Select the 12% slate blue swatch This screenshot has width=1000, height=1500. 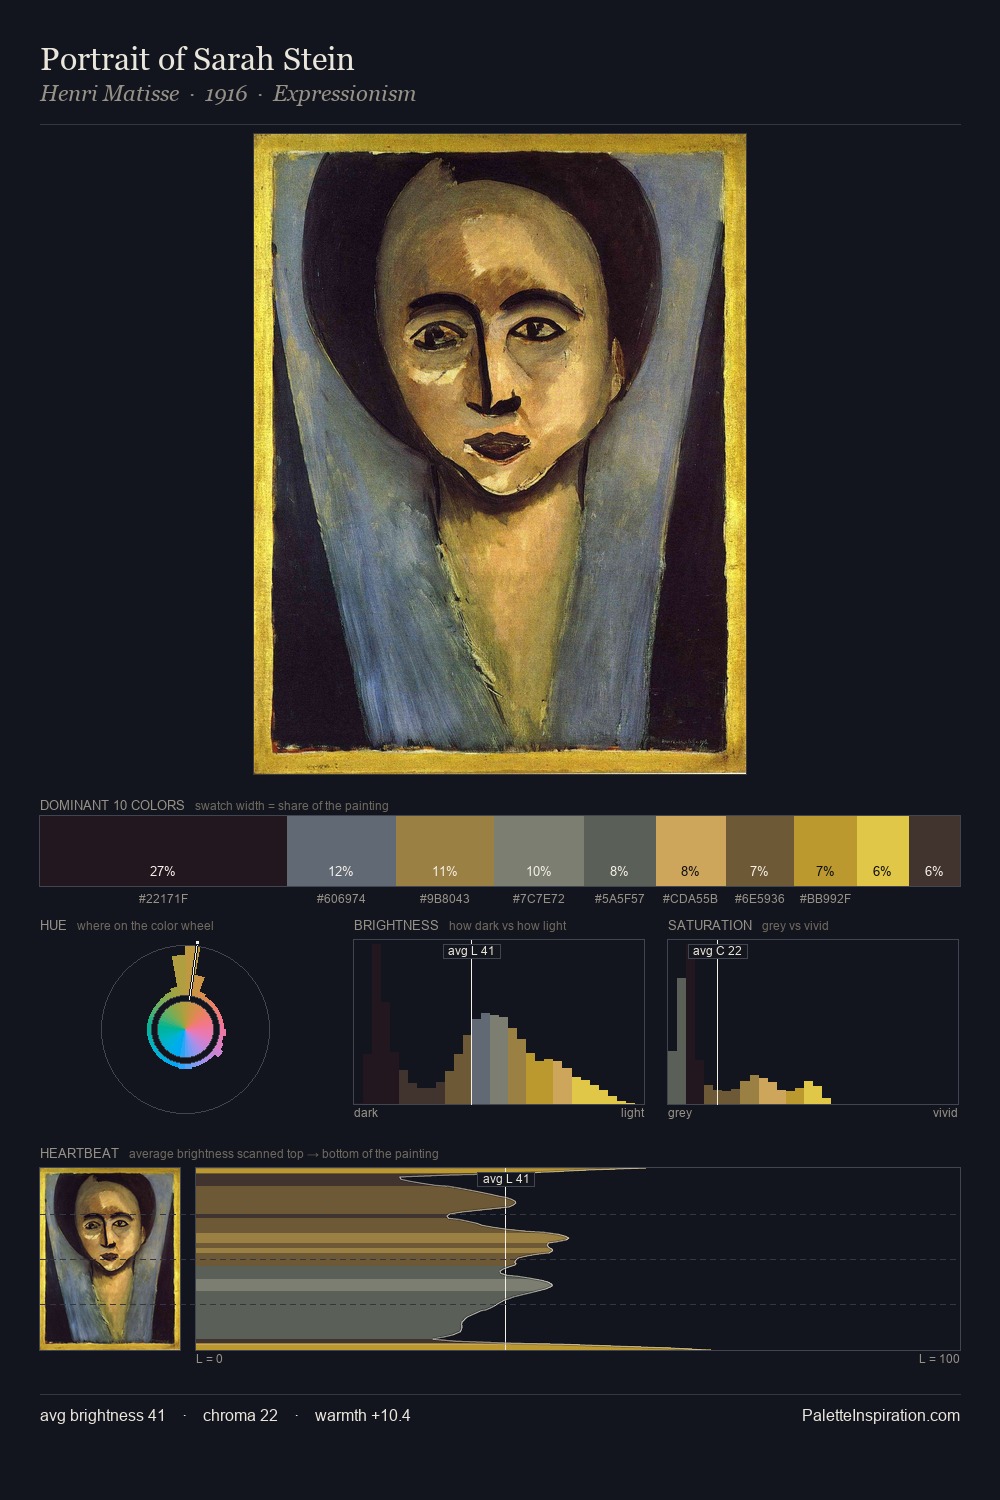[341, 851]
